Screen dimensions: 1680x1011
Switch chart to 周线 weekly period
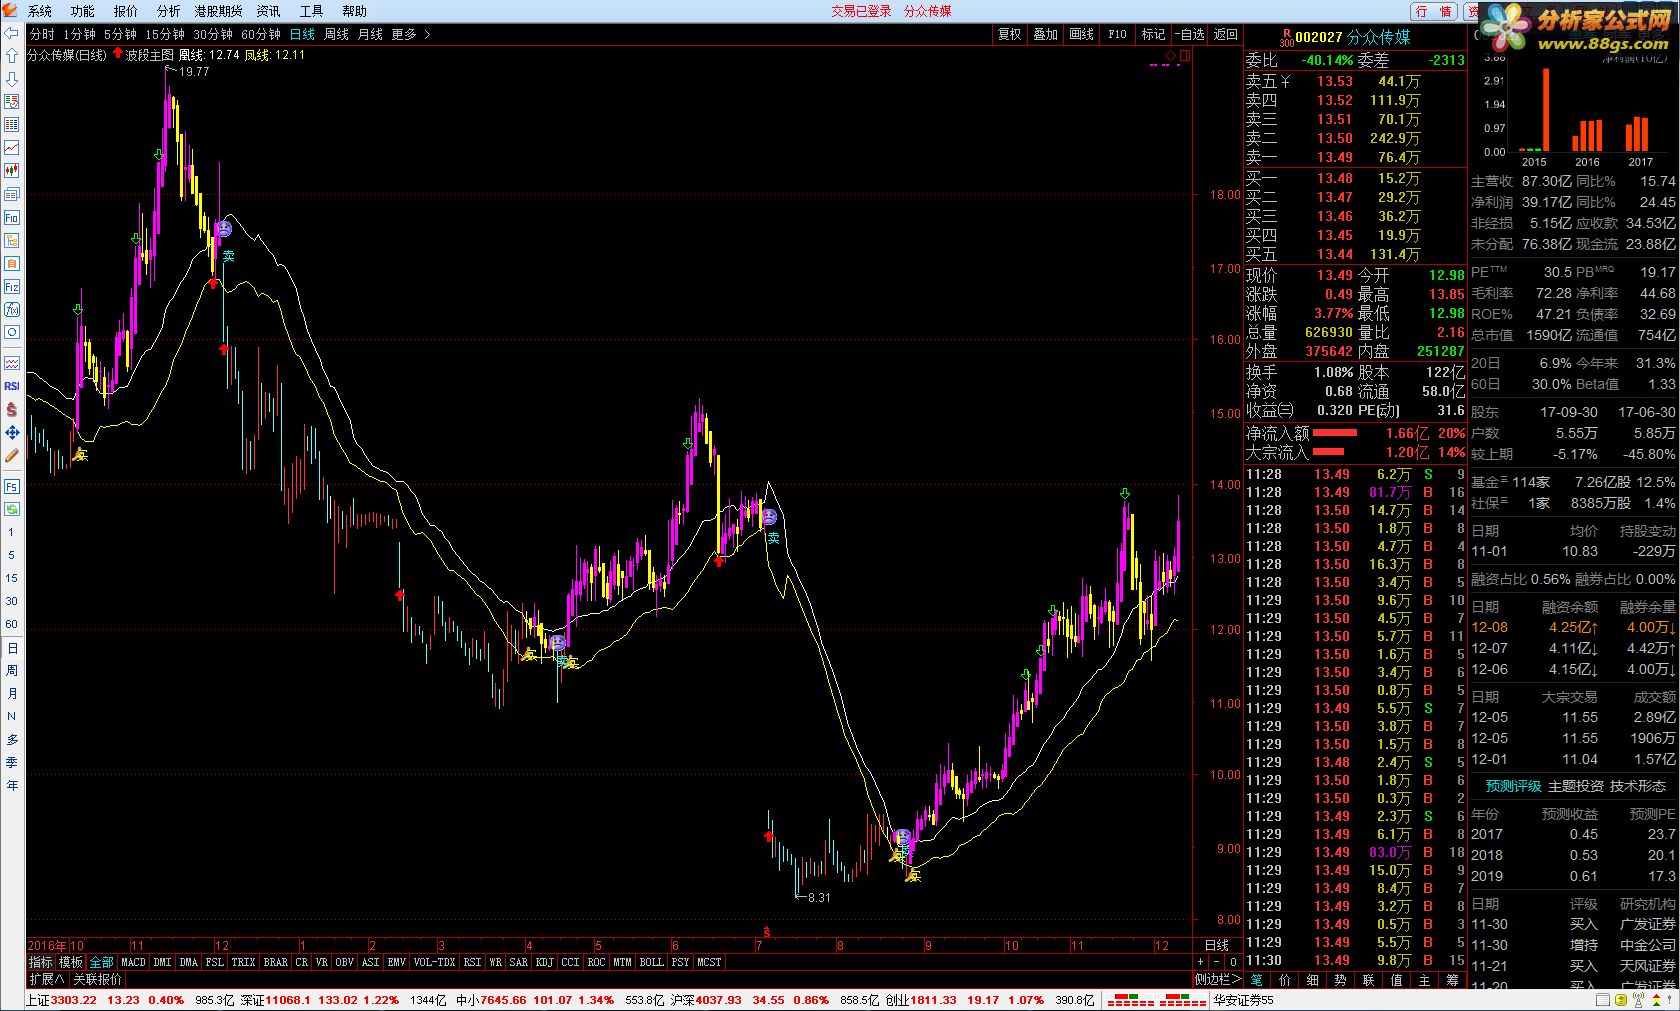click(x=336, y=34)
